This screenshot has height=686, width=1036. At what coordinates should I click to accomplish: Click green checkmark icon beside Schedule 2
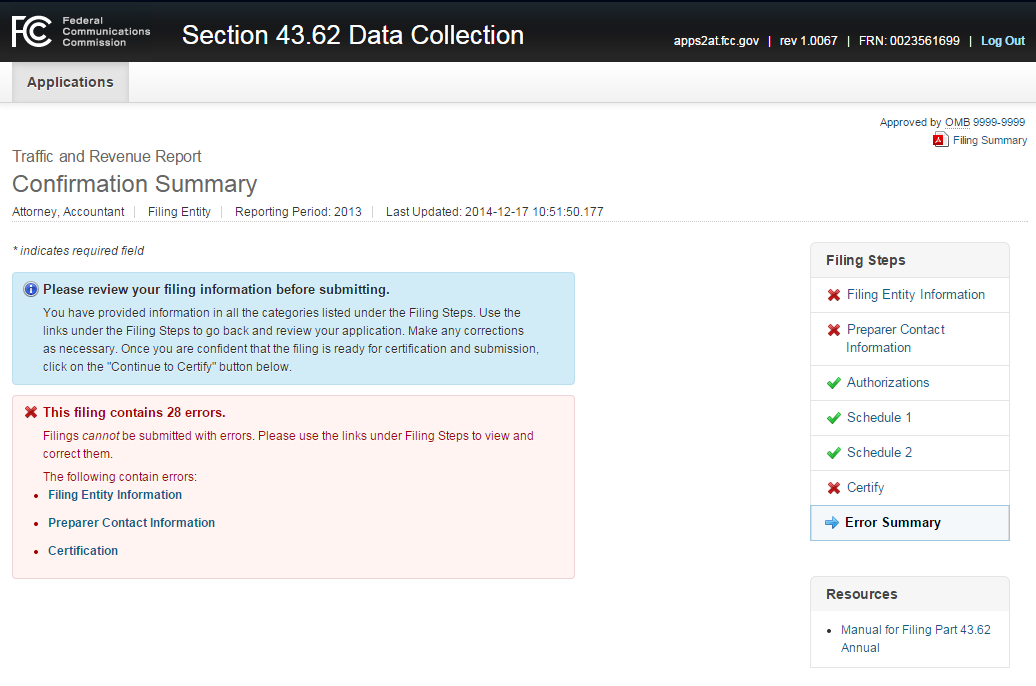(834, 453)
